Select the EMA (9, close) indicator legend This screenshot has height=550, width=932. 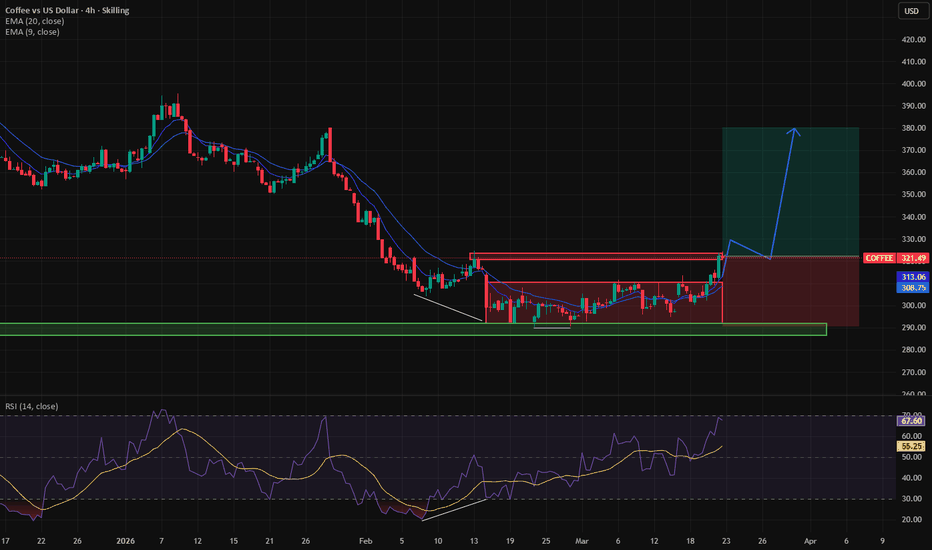32,32
